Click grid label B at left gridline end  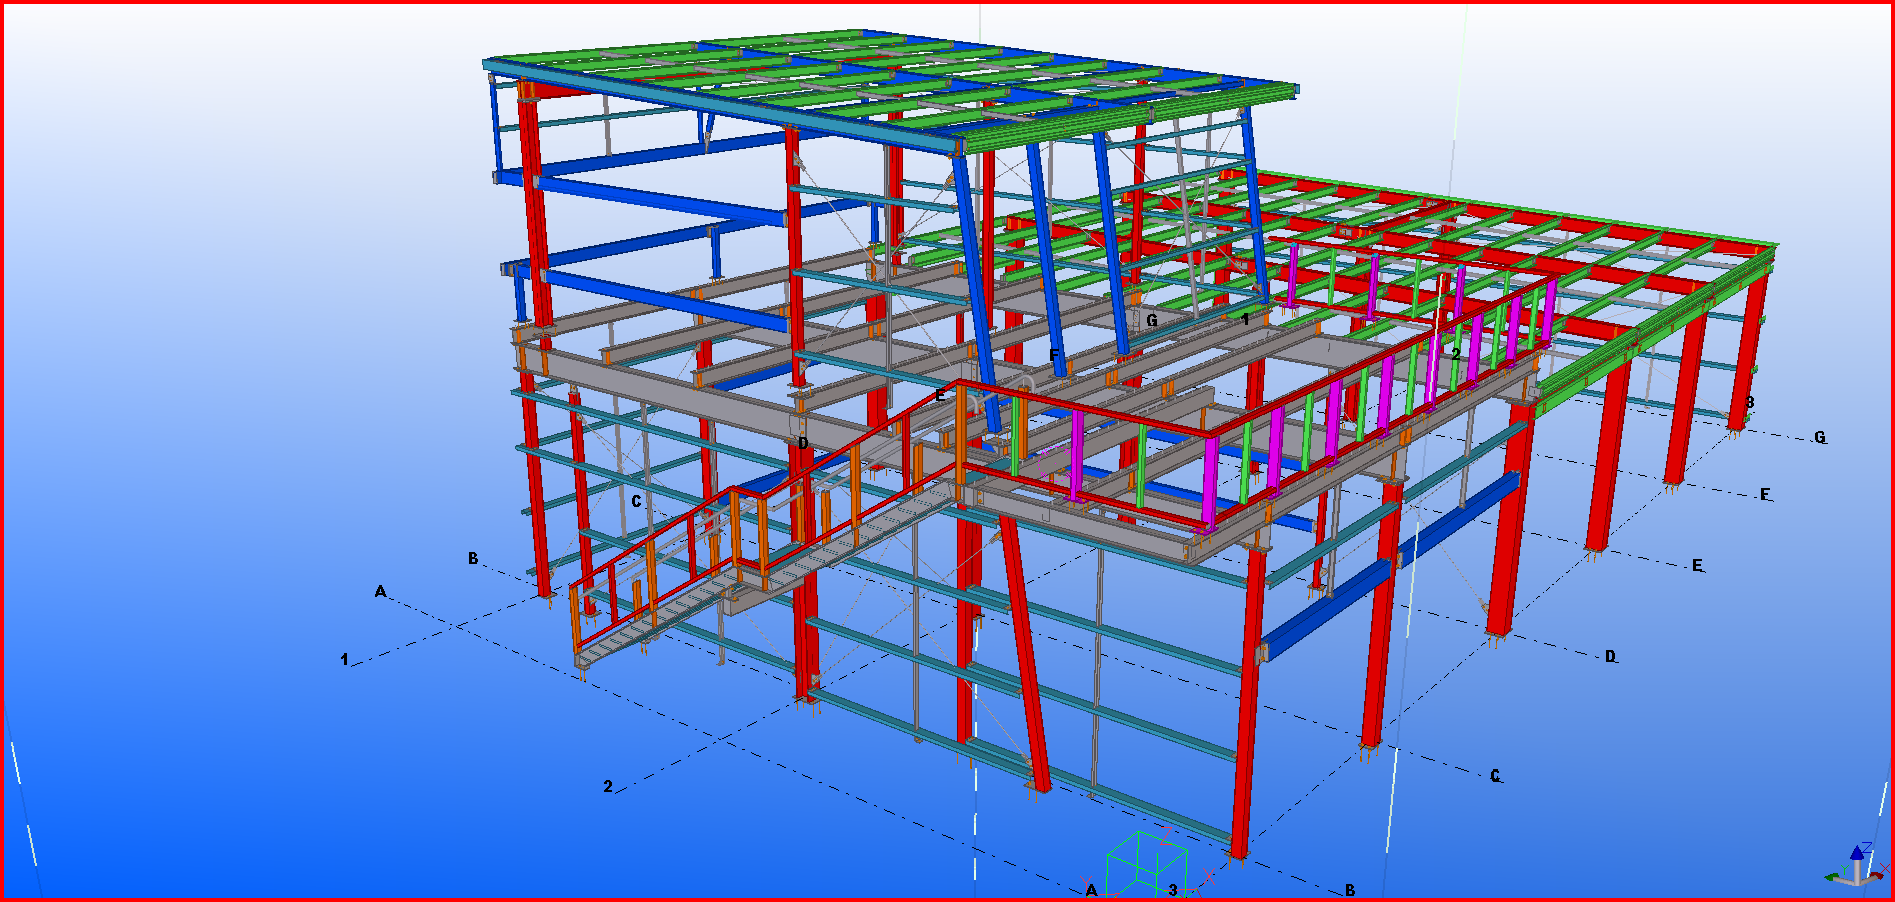pos(473,558)
